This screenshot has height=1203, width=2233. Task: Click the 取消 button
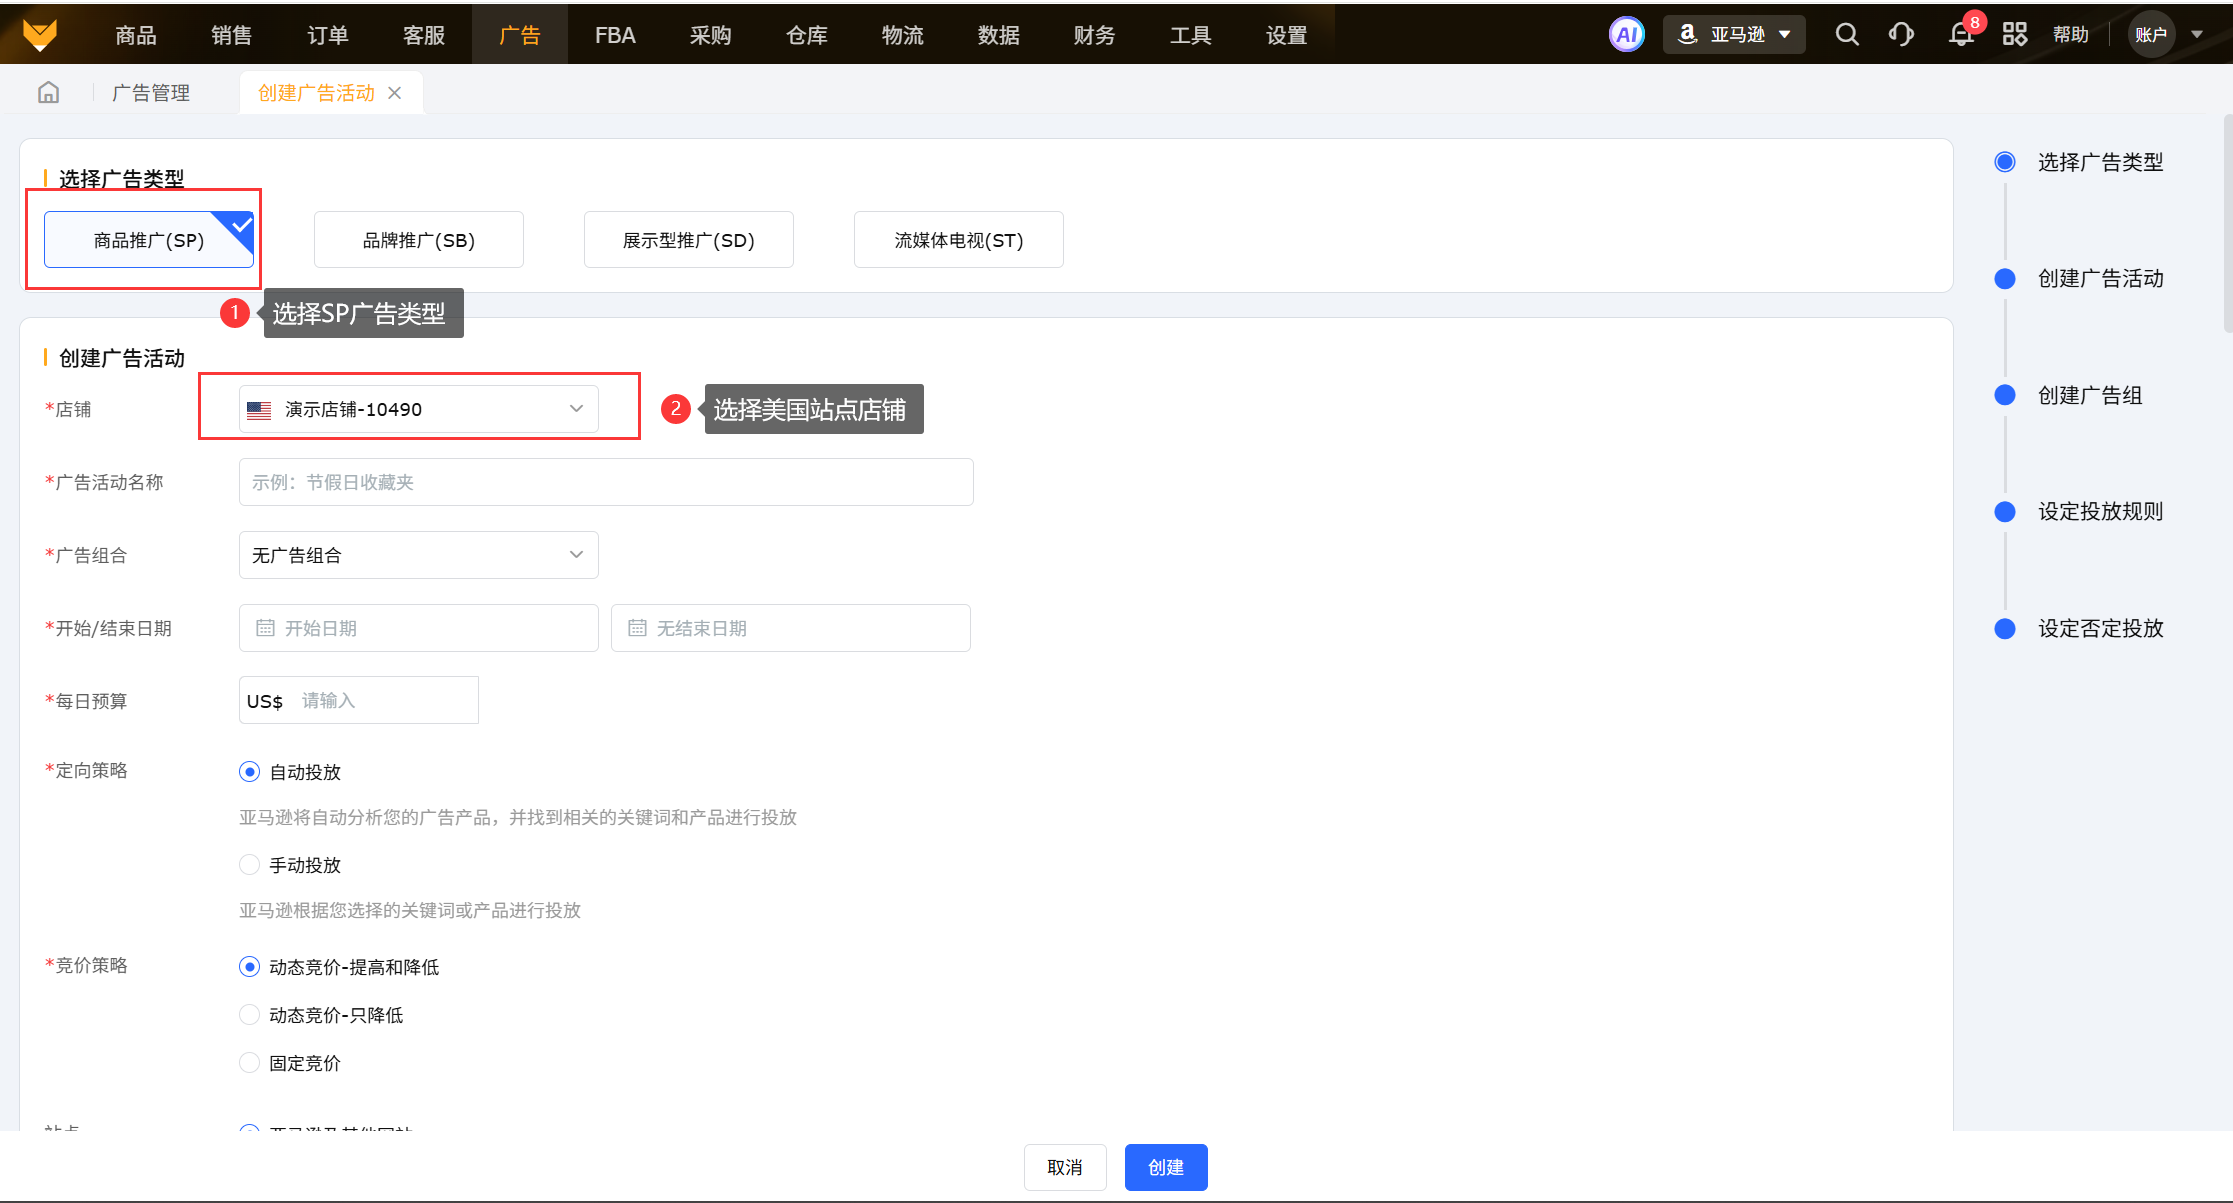(x=1064, y=1167)
